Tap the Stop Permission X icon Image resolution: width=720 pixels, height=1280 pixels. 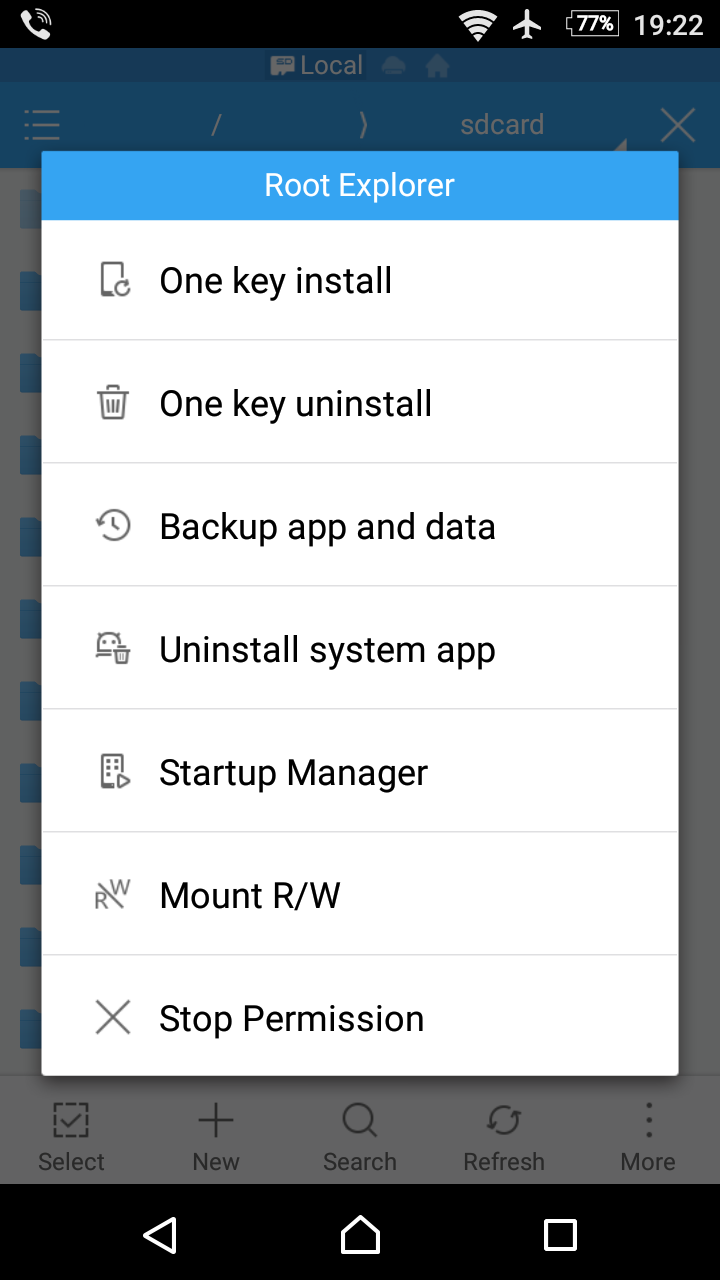pos(113,1018)
